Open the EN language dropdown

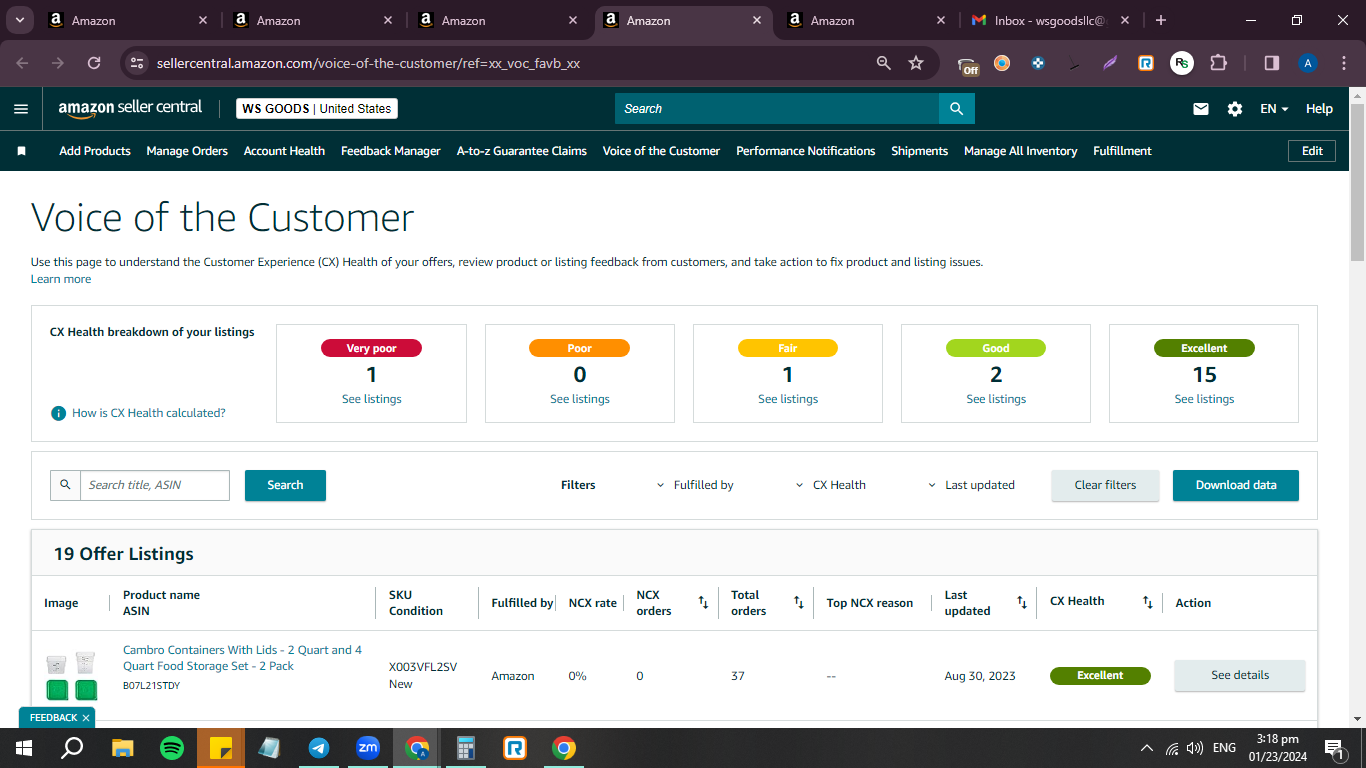[1274, 109]
